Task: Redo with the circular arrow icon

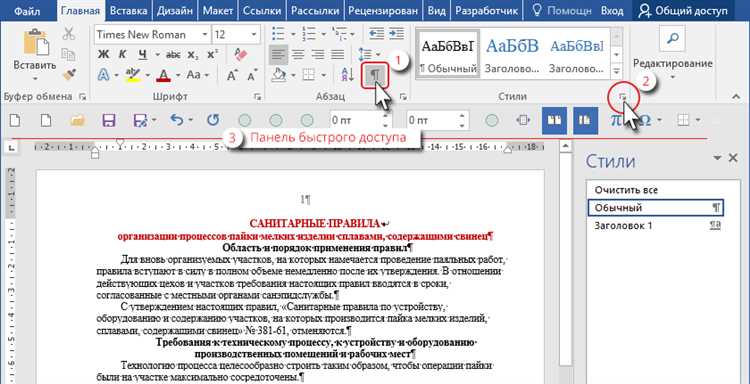Action: [213, 120]
